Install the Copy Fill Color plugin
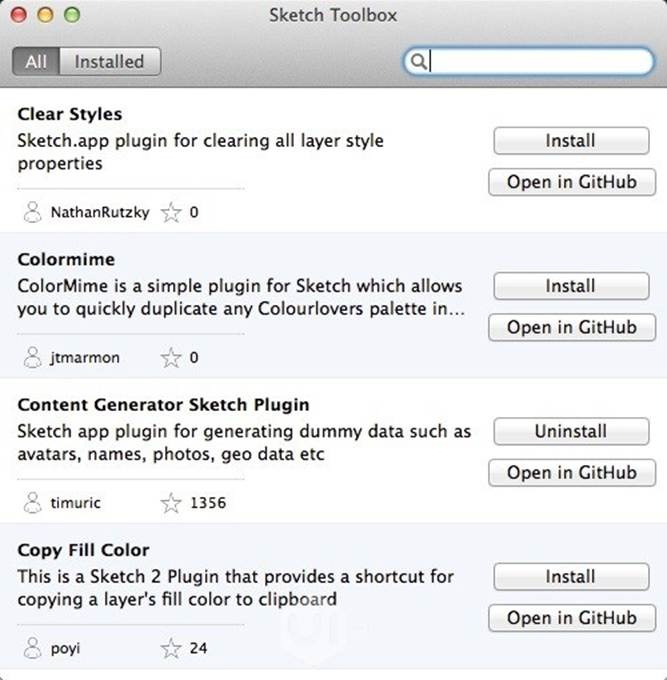The width and height of the screenshot is (667, 680). tap(570, 577)
